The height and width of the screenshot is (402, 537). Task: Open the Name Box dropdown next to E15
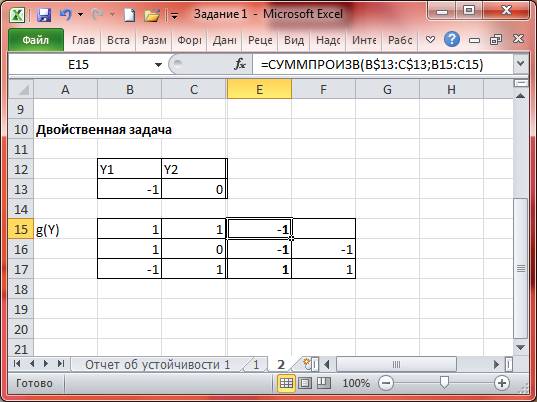click(x=158, y=64)
